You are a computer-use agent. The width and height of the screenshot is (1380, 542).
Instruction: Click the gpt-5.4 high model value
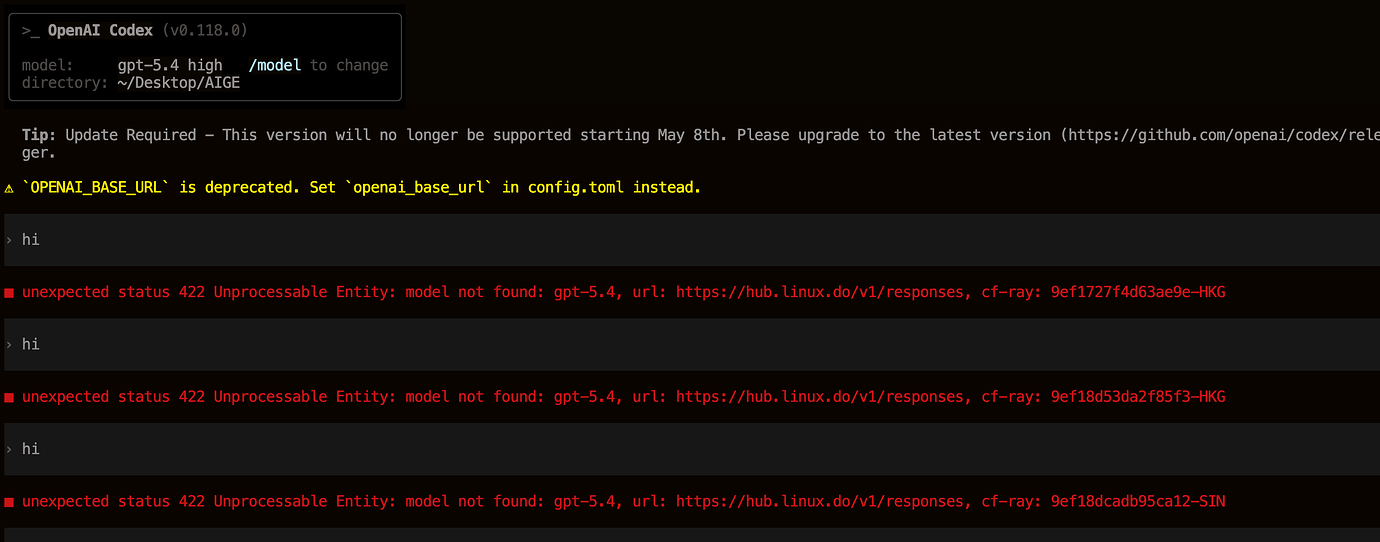pos(170,65)
